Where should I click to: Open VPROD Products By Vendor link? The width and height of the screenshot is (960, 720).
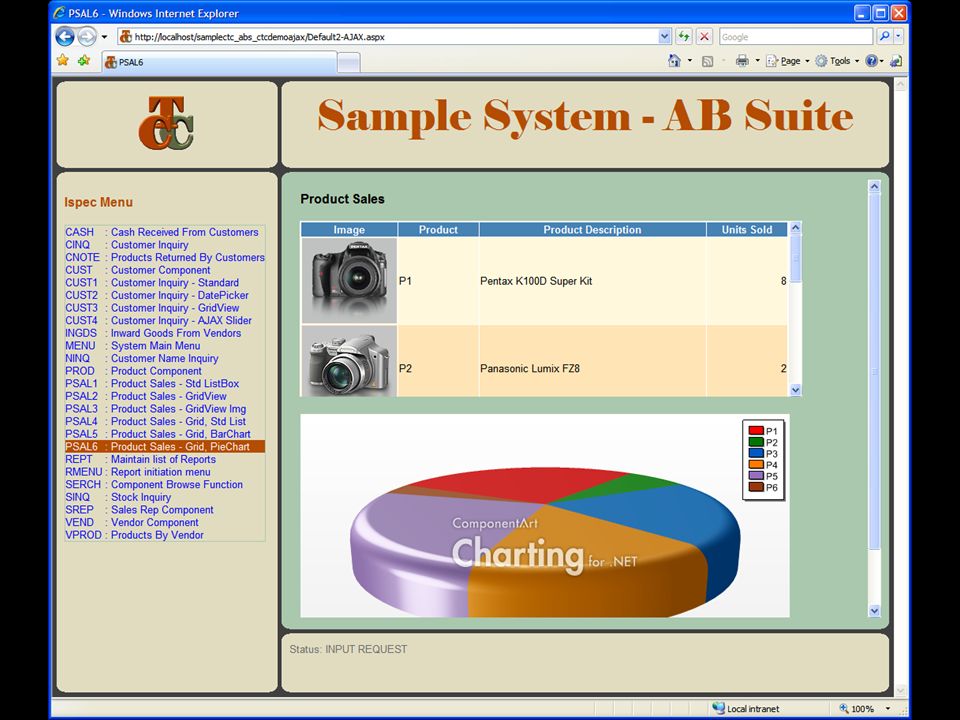pyautogui.click(x=135, y=535)
